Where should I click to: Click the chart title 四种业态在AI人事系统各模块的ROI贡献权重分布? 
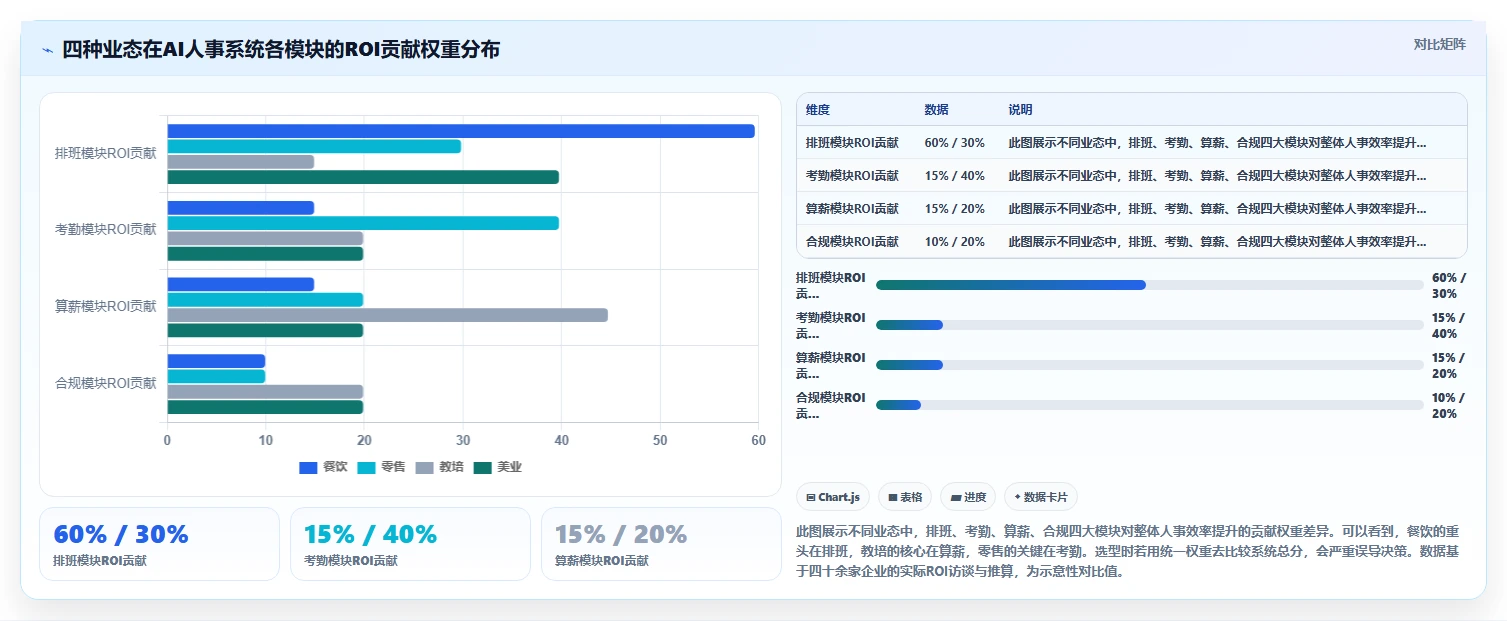pos(281,49)
